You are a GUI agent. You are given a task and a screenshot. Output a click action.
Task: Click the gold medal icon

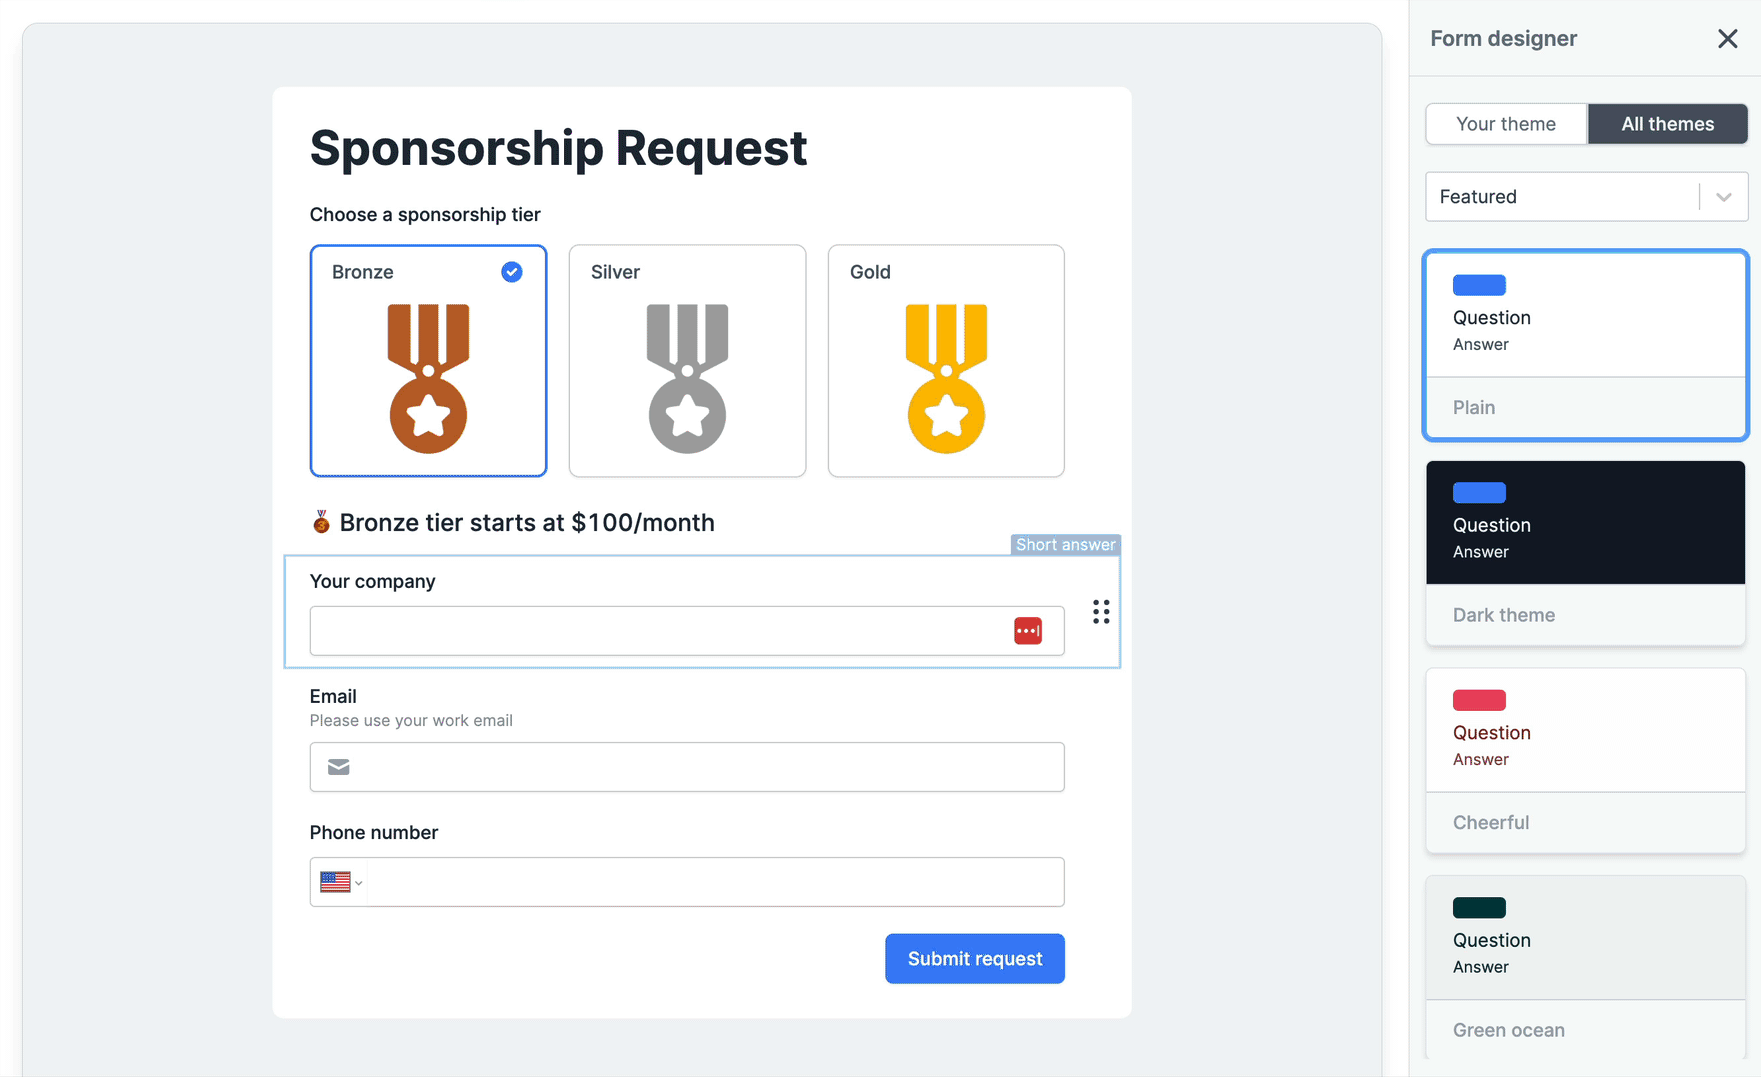[946, 379]
